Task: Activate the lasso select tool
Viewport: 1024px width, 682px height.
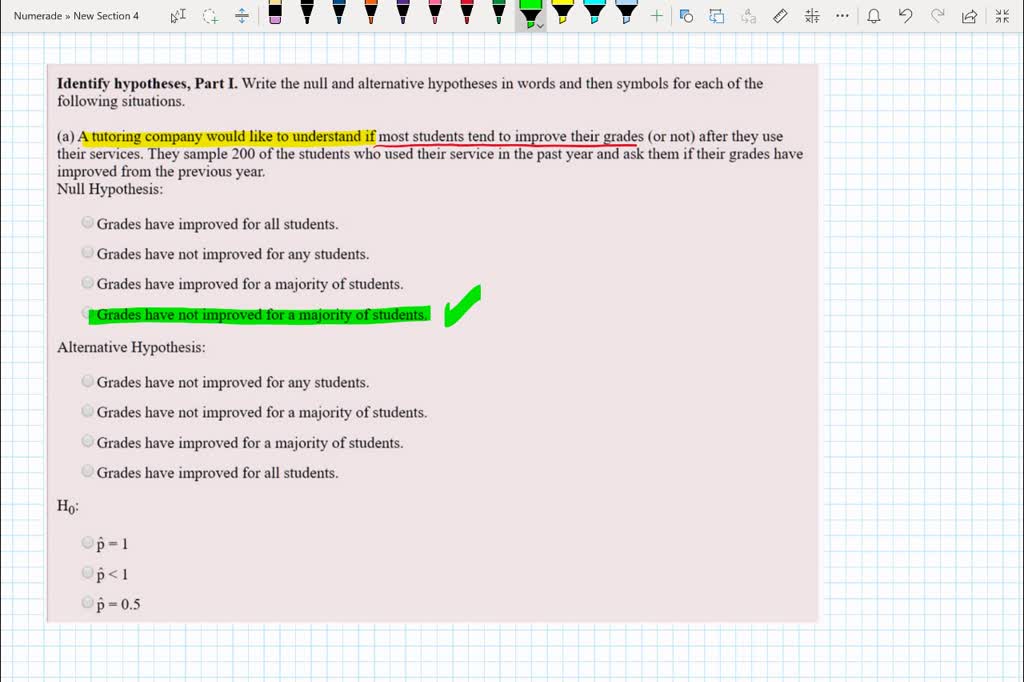Action: tap(209, 15)
